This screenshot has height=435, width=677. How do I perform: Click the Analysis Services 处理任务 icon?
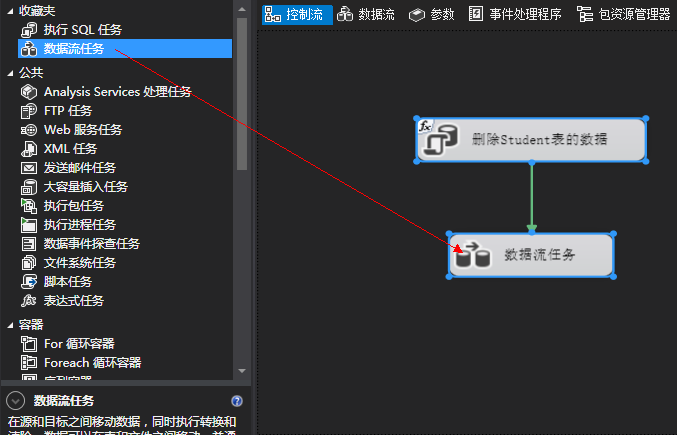(29, 92)
